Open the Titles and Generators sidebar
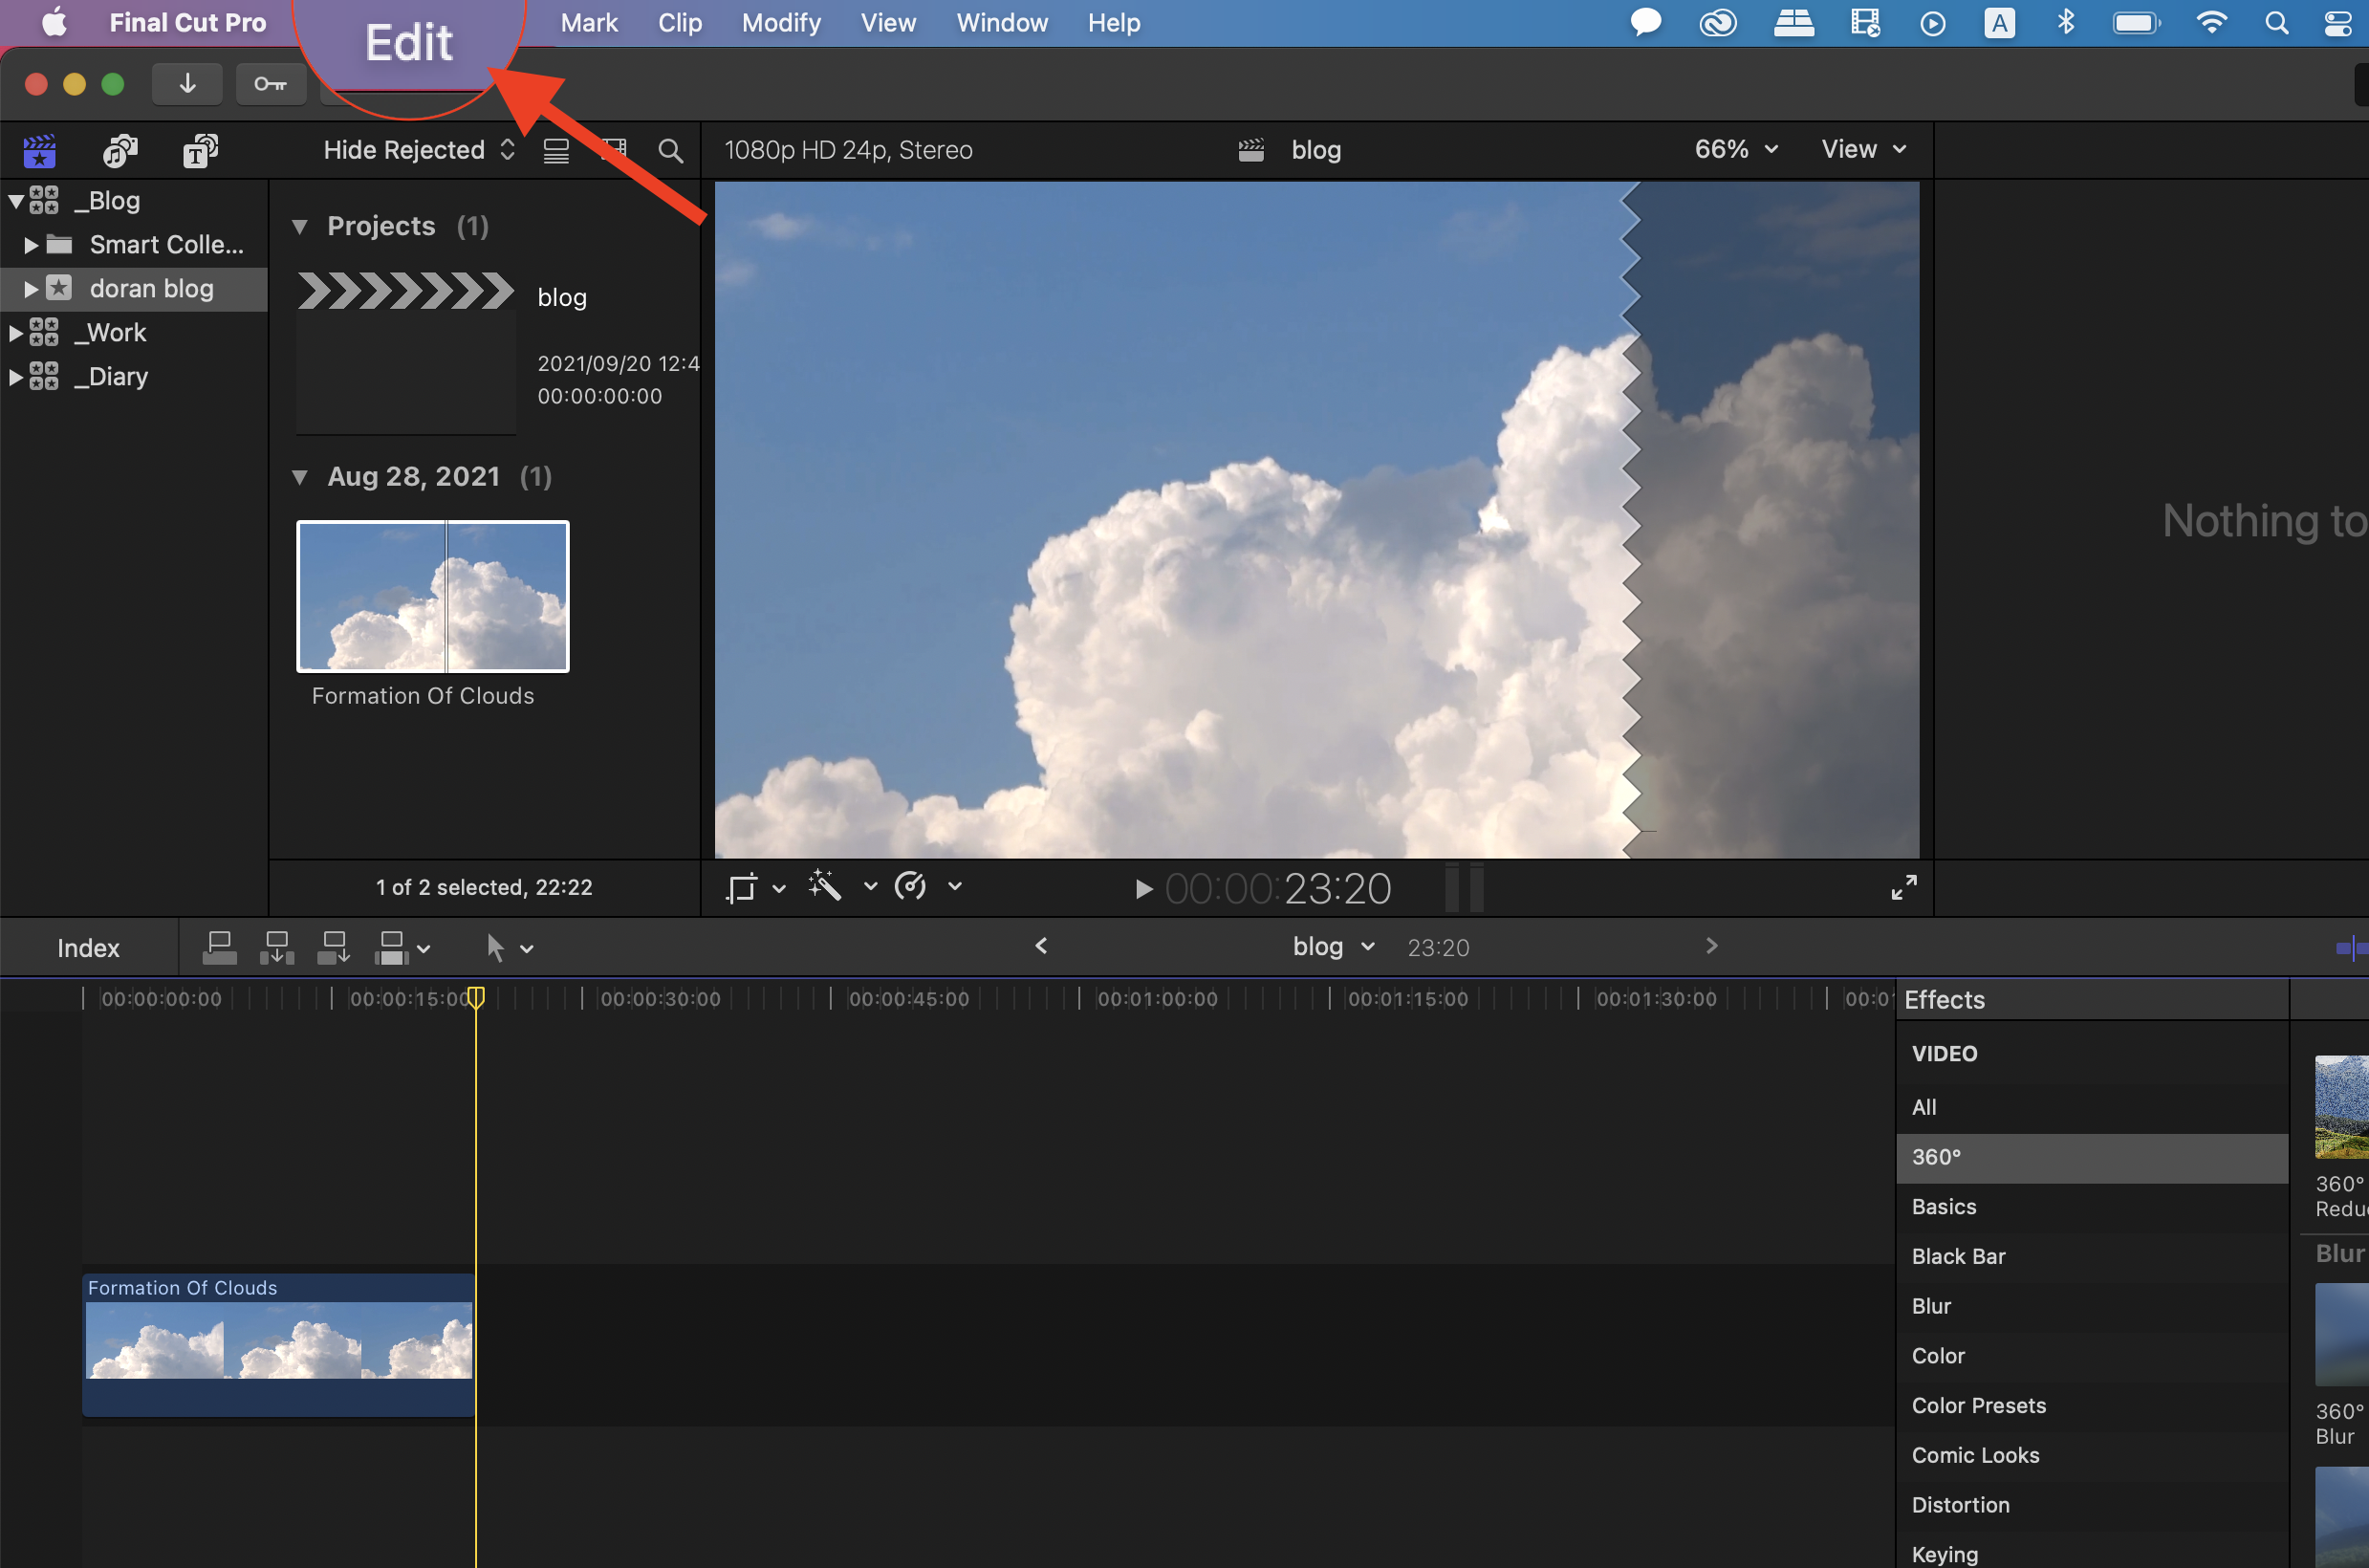This screenshot has width=2369, height=1568. click(x=200, y=151)
